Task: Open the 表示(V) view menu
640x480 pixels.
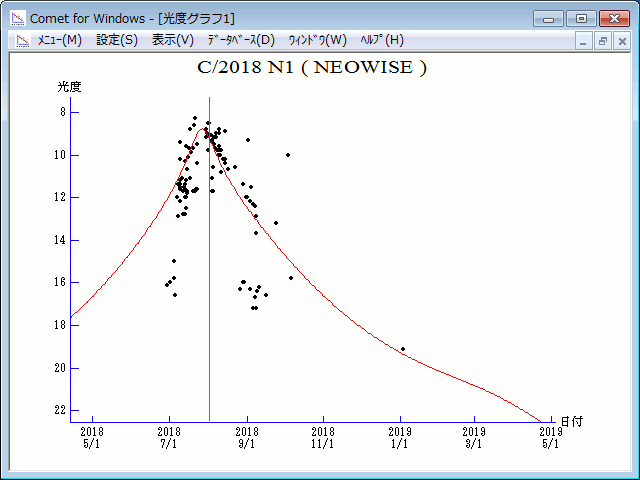Action: coord(173,40)
